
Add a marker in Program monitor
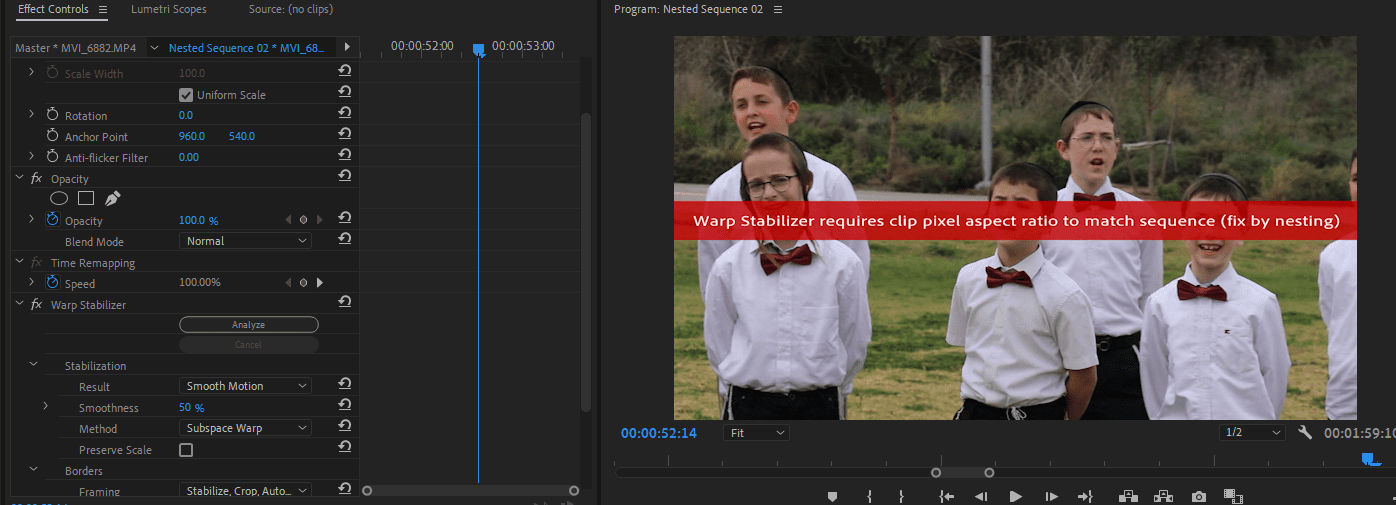[831, 496]
